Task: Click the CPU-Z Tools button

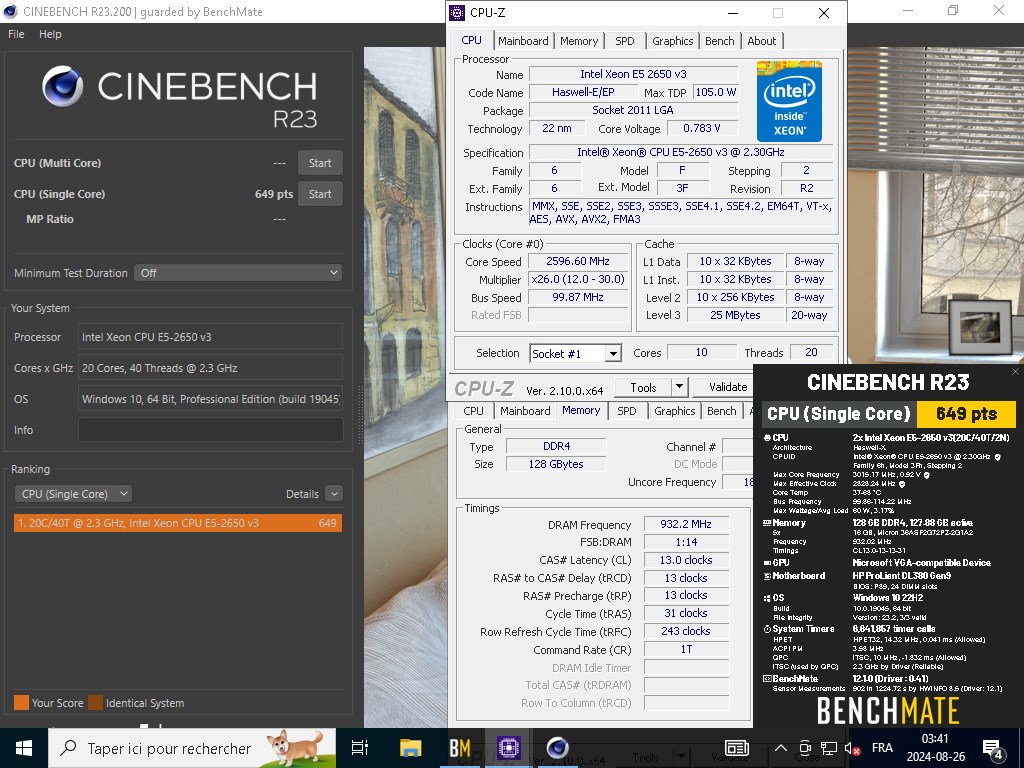Action: click(643, 387)
